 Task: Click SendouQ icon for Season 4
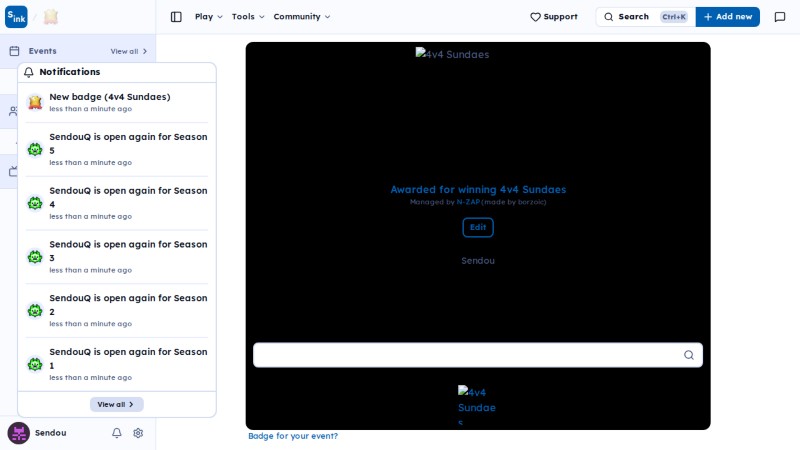[35, 203]
